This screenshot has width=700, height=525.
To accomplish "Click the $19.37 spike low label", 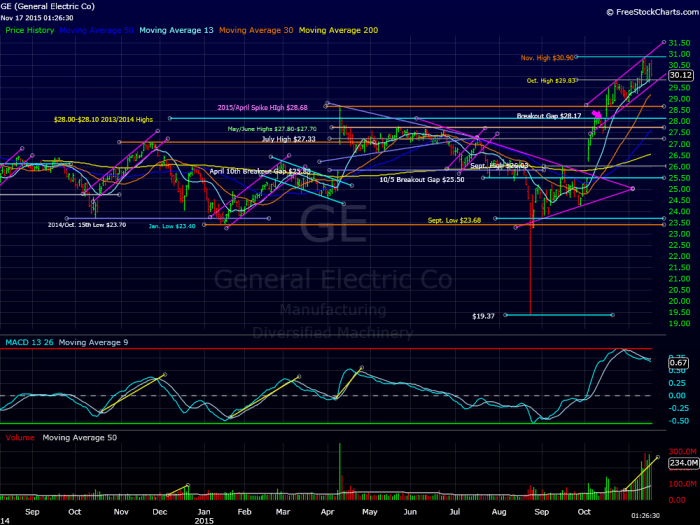I will pyautogui.click(x=483, y=316).
